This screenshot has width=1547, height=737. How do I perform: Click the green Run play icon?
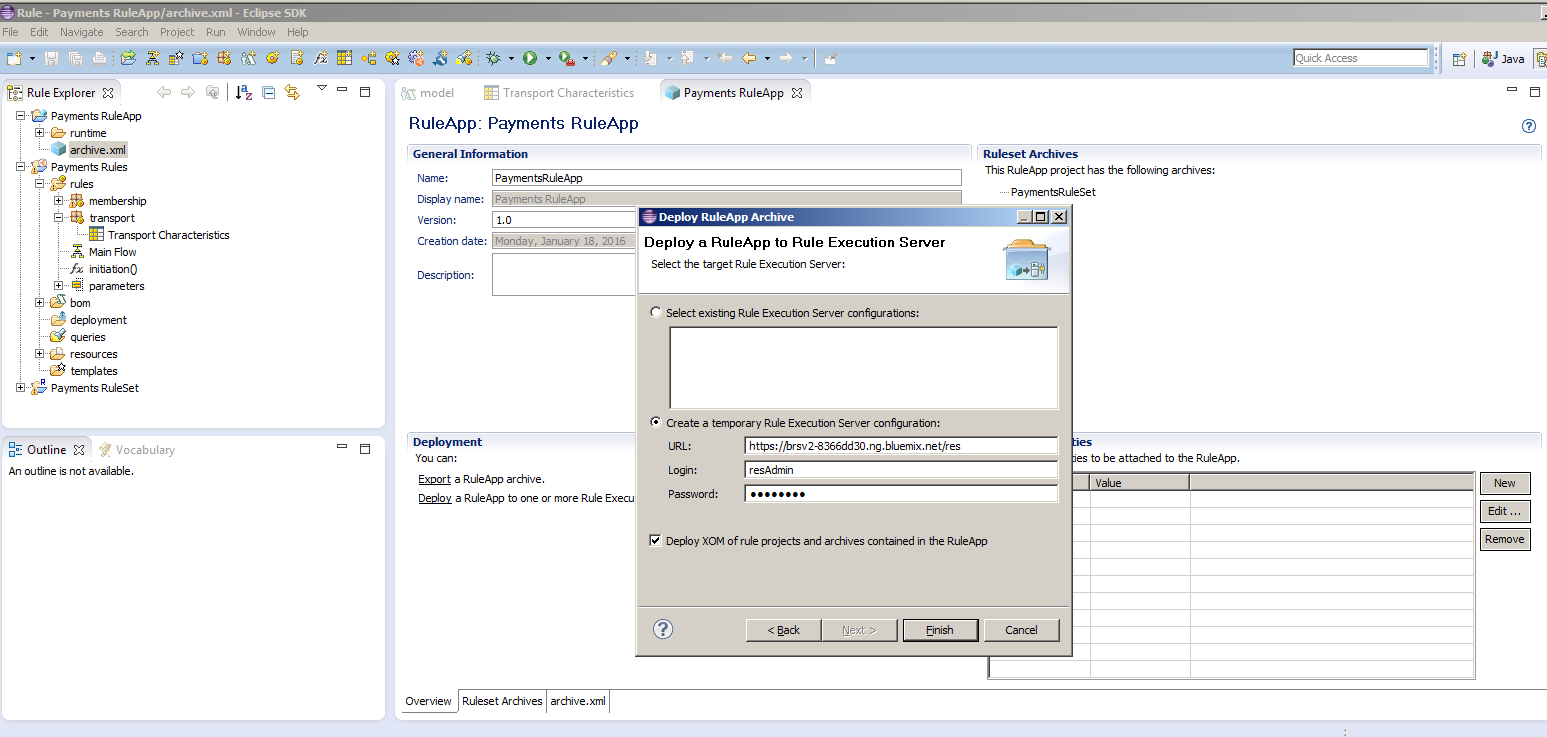[x=530, y=58]
